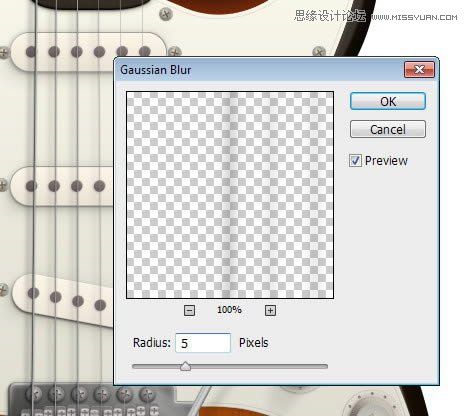Zoom out the blur preview
The image size is (468, 416).
(x=189, y=311)
